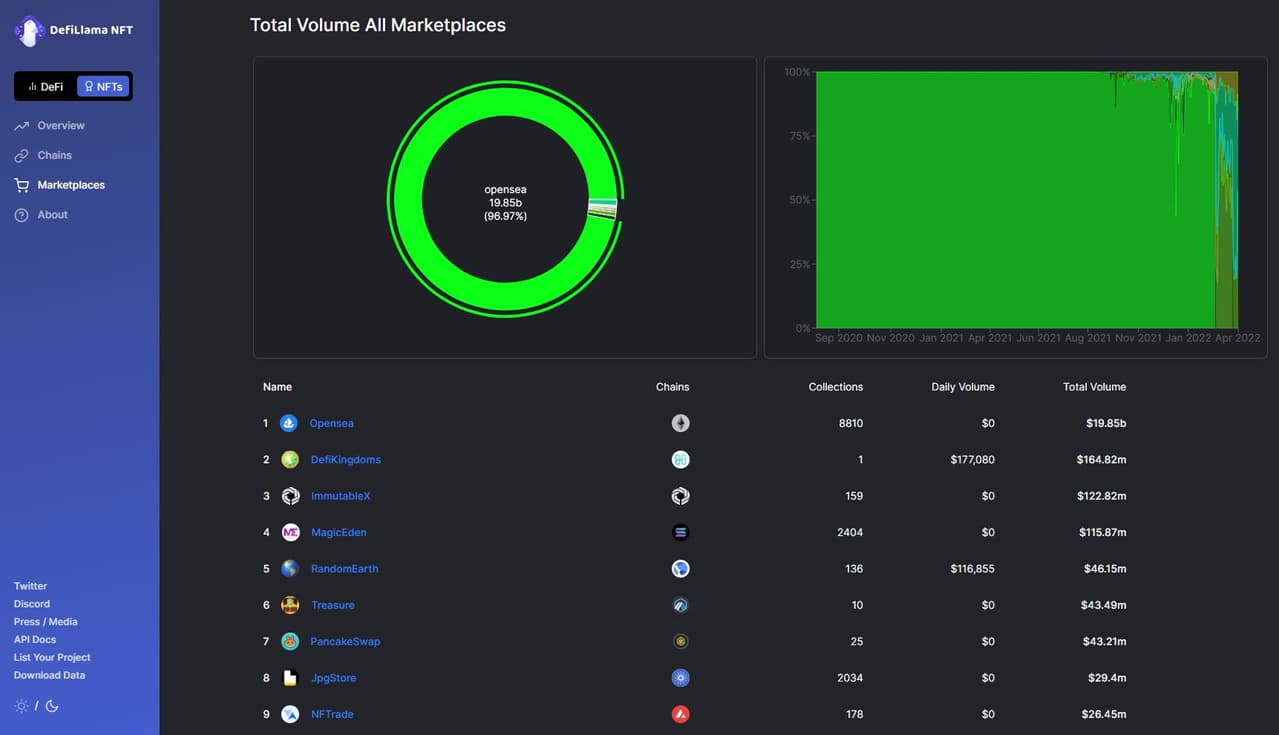Screen dimensions: 1279x735
Task: Click the Solana chain icon for MagicEden
Action: point(680,532)
